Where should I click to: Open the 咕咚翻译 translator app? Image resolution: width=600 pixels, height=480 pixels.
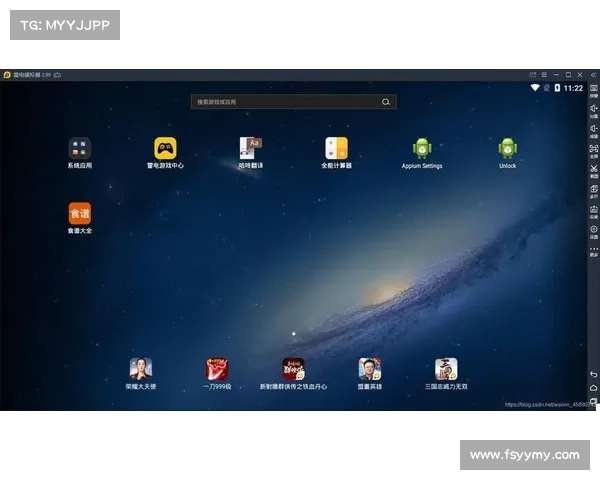(251, 149)
